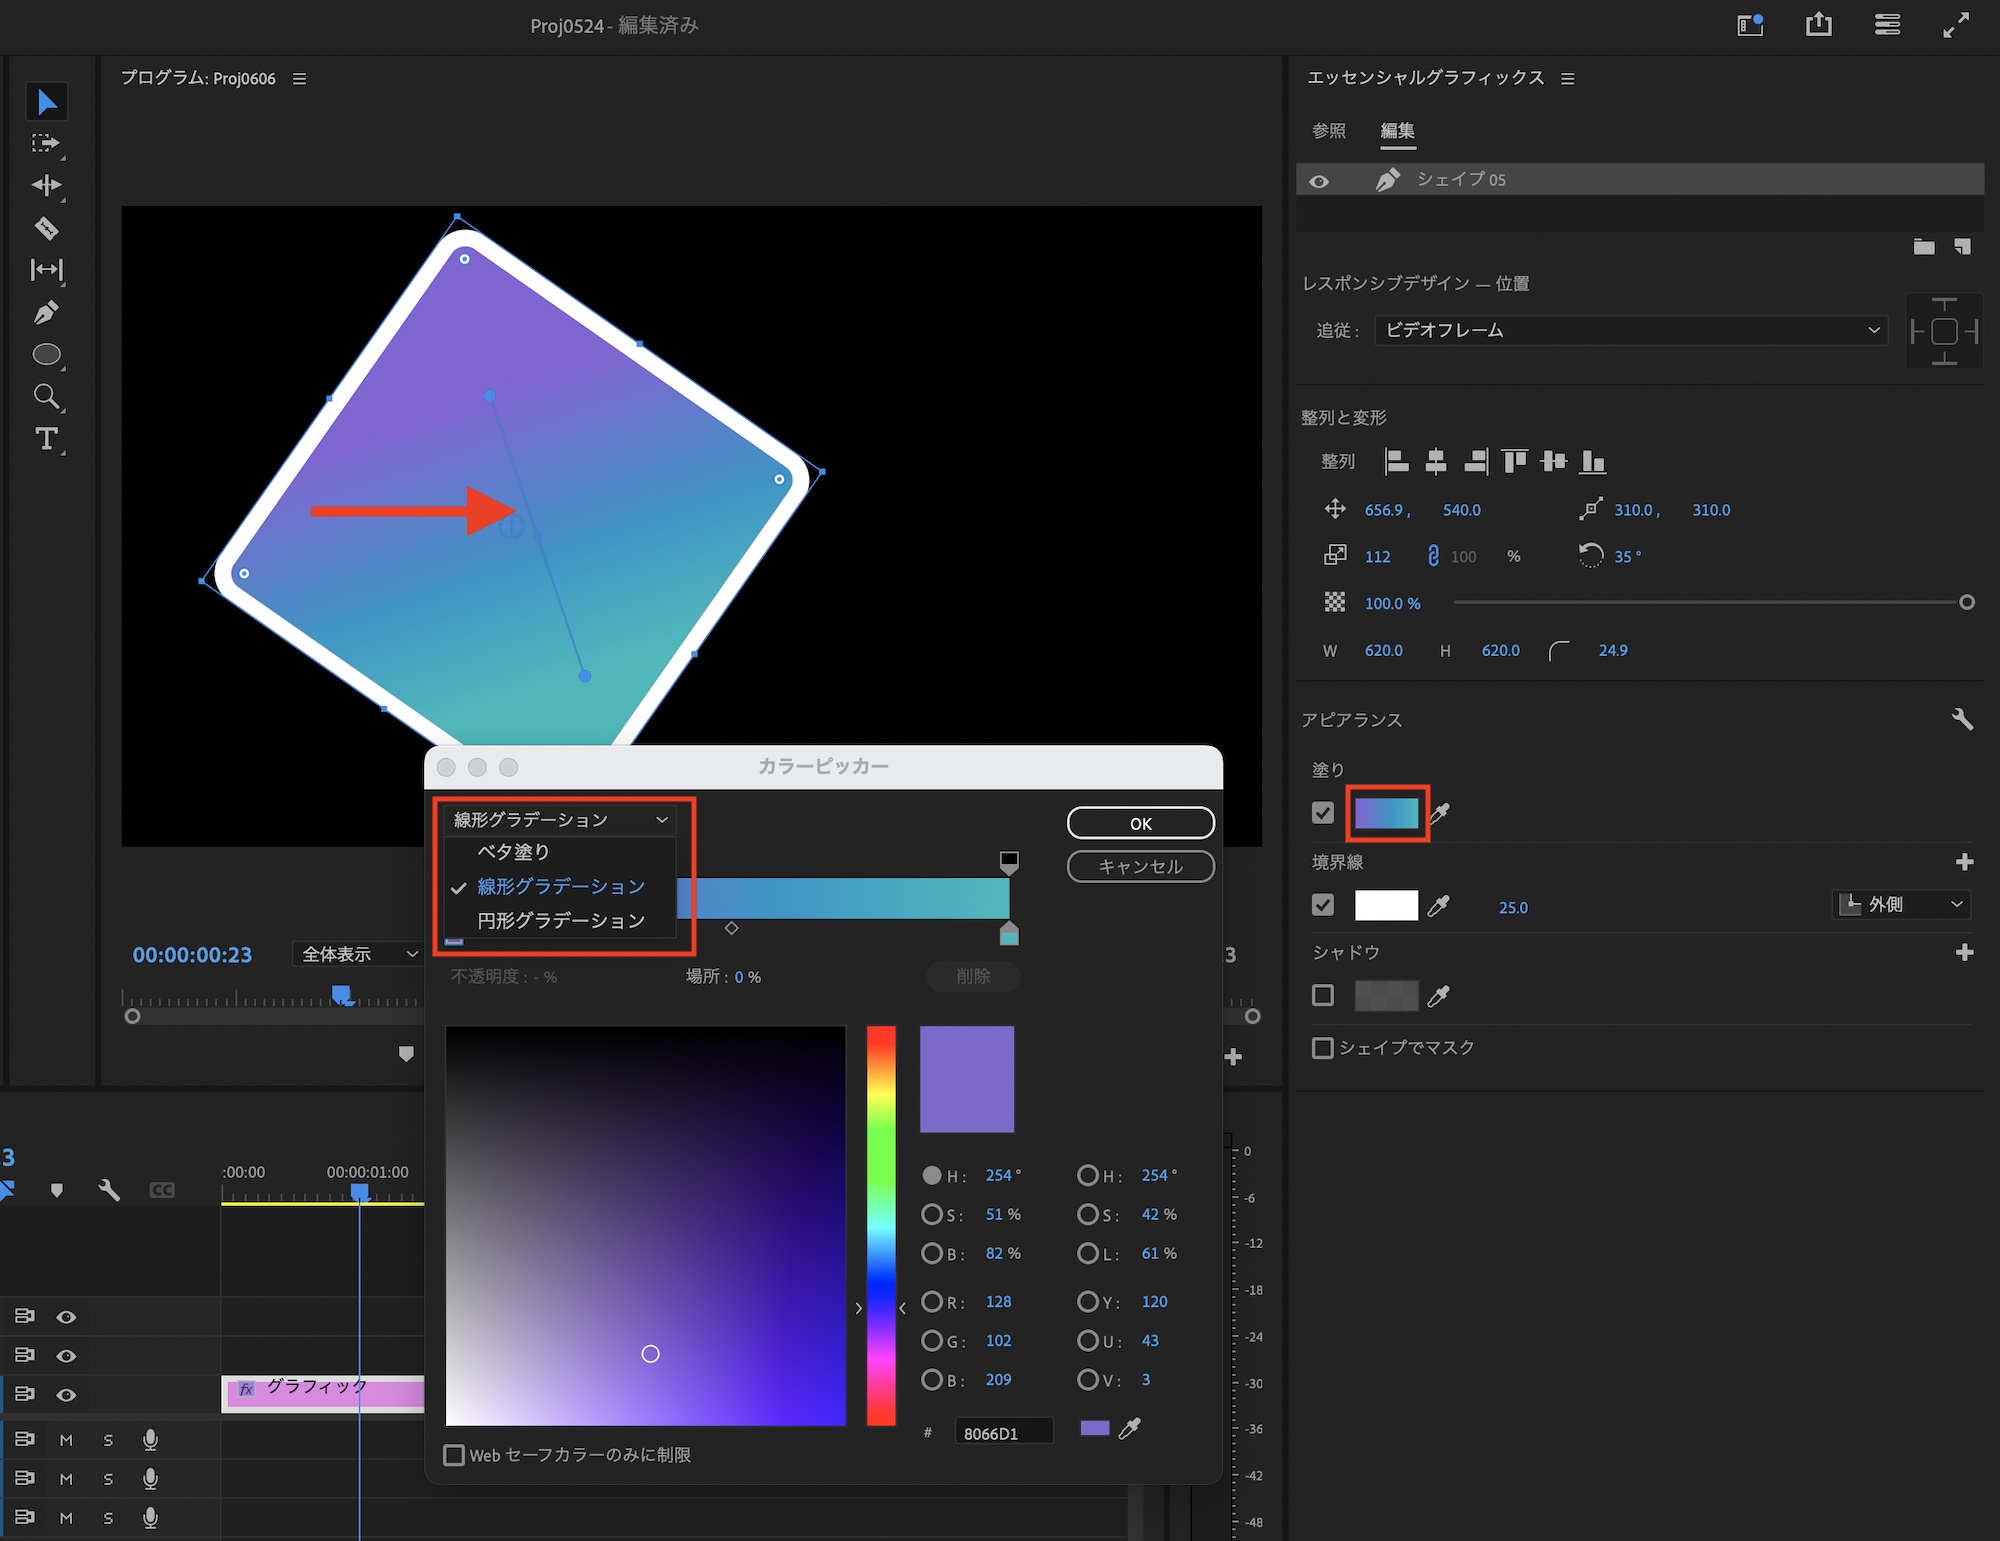2000x1541 pixels.
Task: Select the Zoom tool
Action: click(x=46, y=397)
